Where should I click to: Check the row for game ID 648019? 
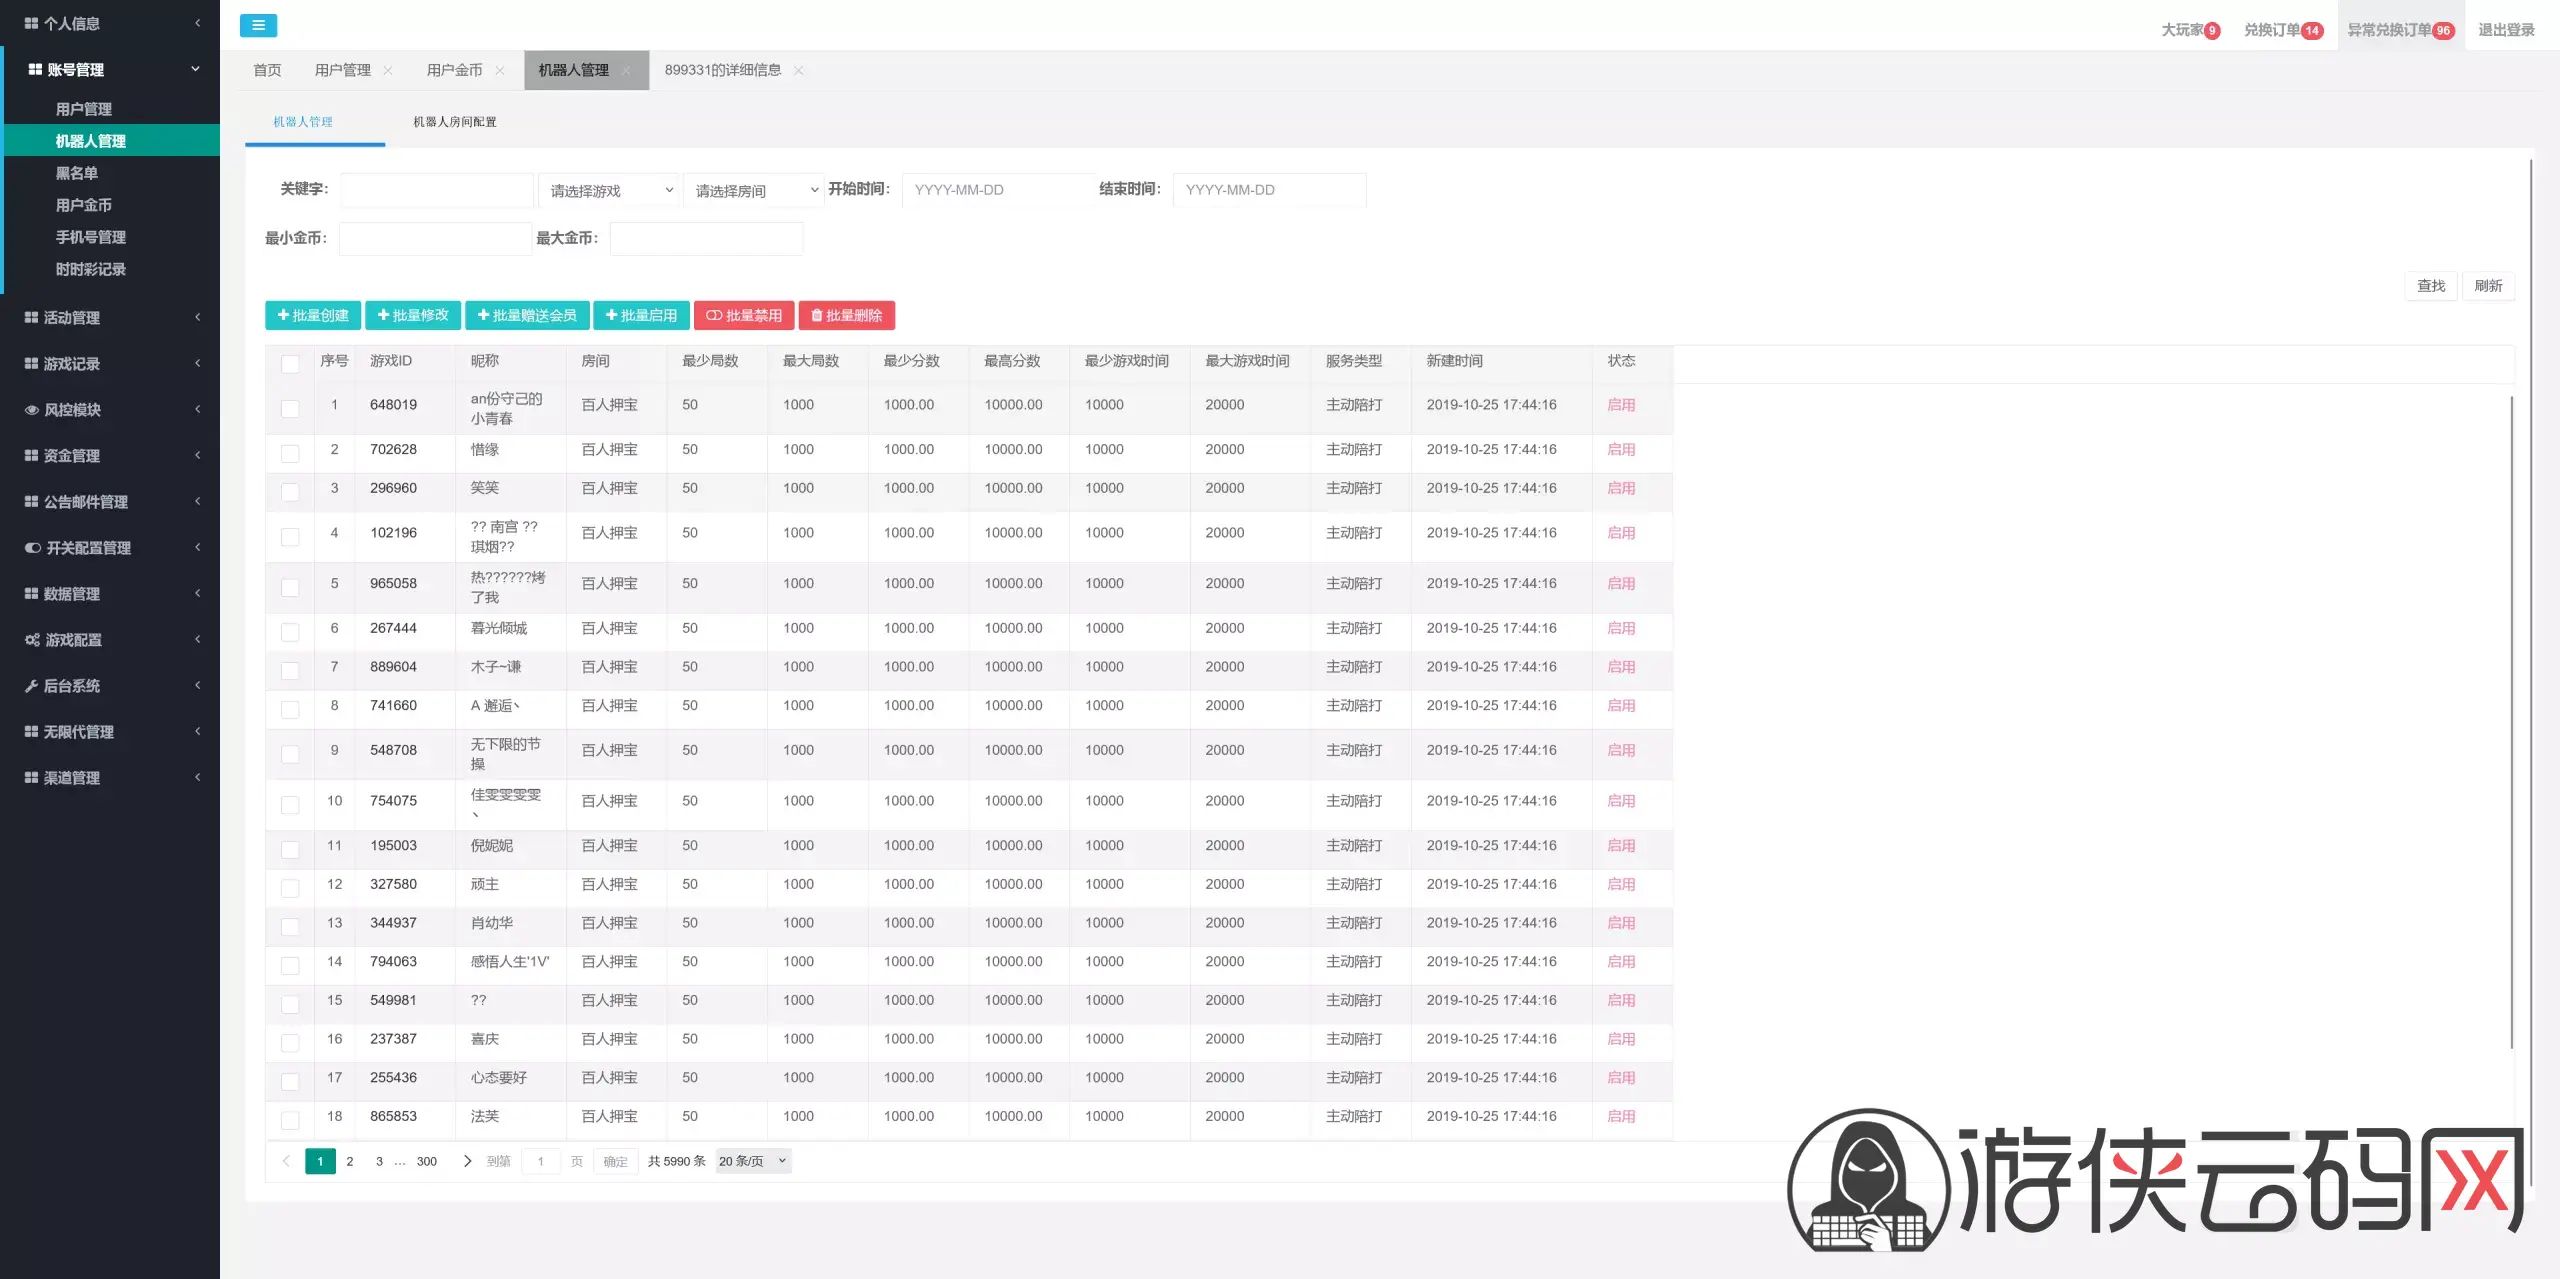pyautogui.click(x=290, y=408)
